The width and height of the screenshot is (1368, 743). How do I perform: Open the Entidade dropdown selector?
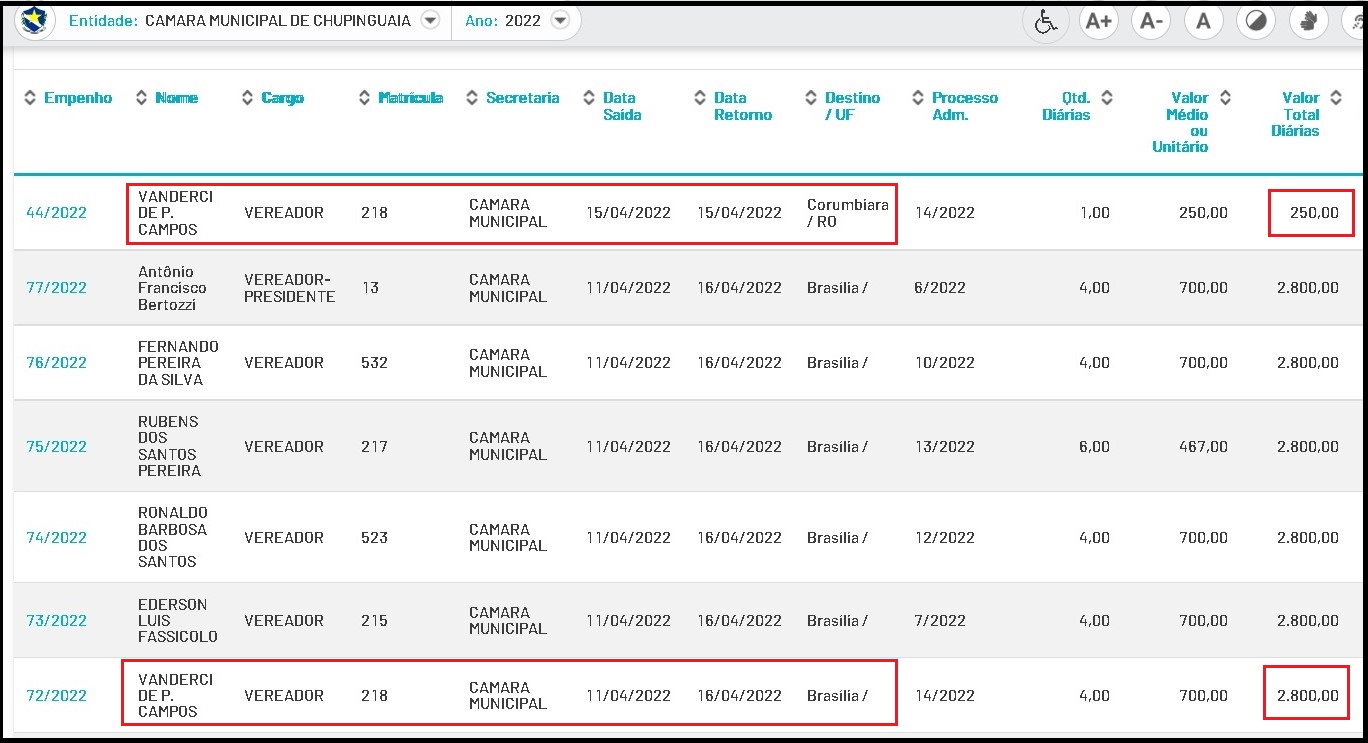pyautogui.click(x=430, y=20)
